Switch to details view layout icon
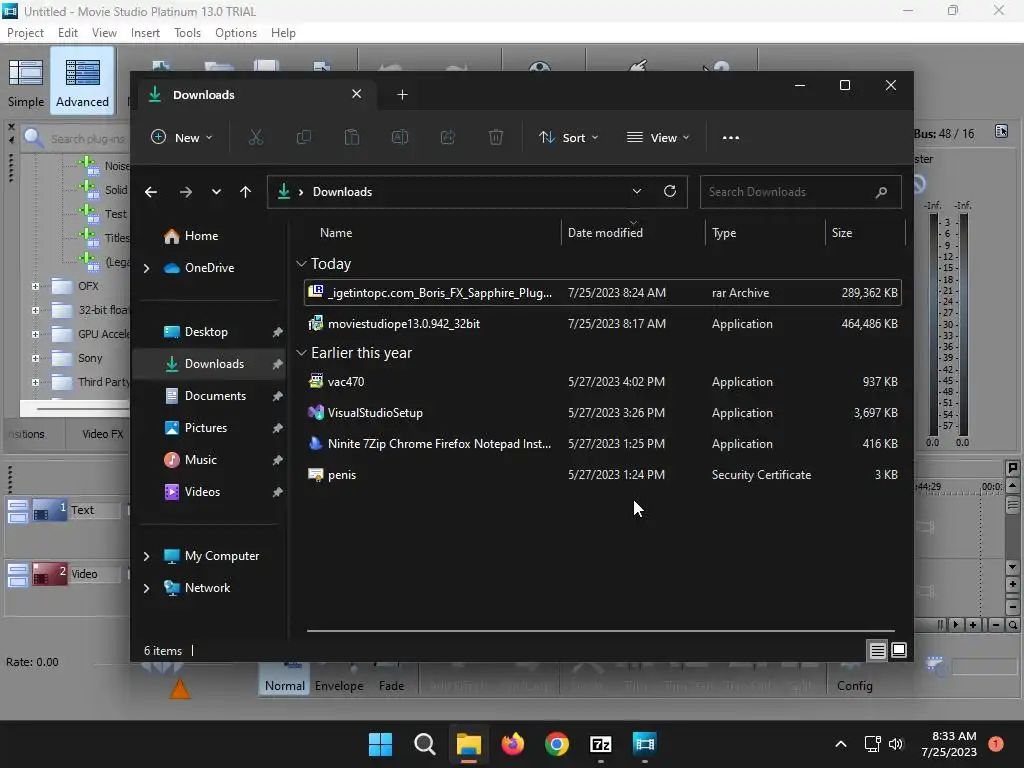 click(877, 650)
